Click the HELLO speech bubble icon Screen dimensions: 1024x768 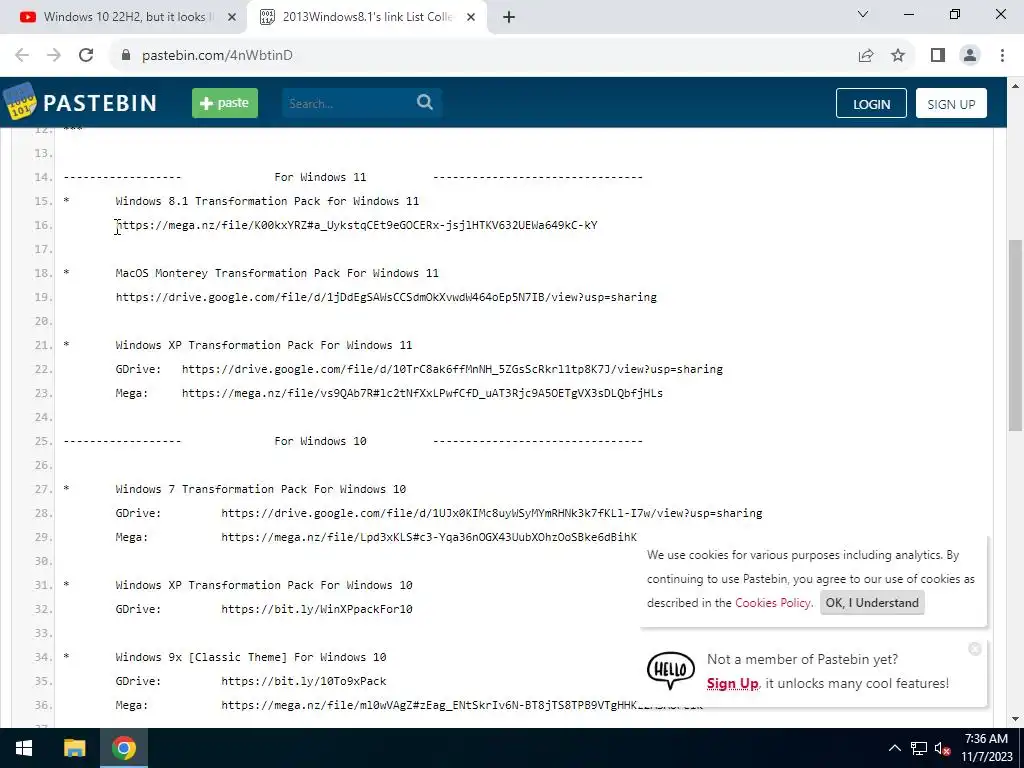pos(671,670)
